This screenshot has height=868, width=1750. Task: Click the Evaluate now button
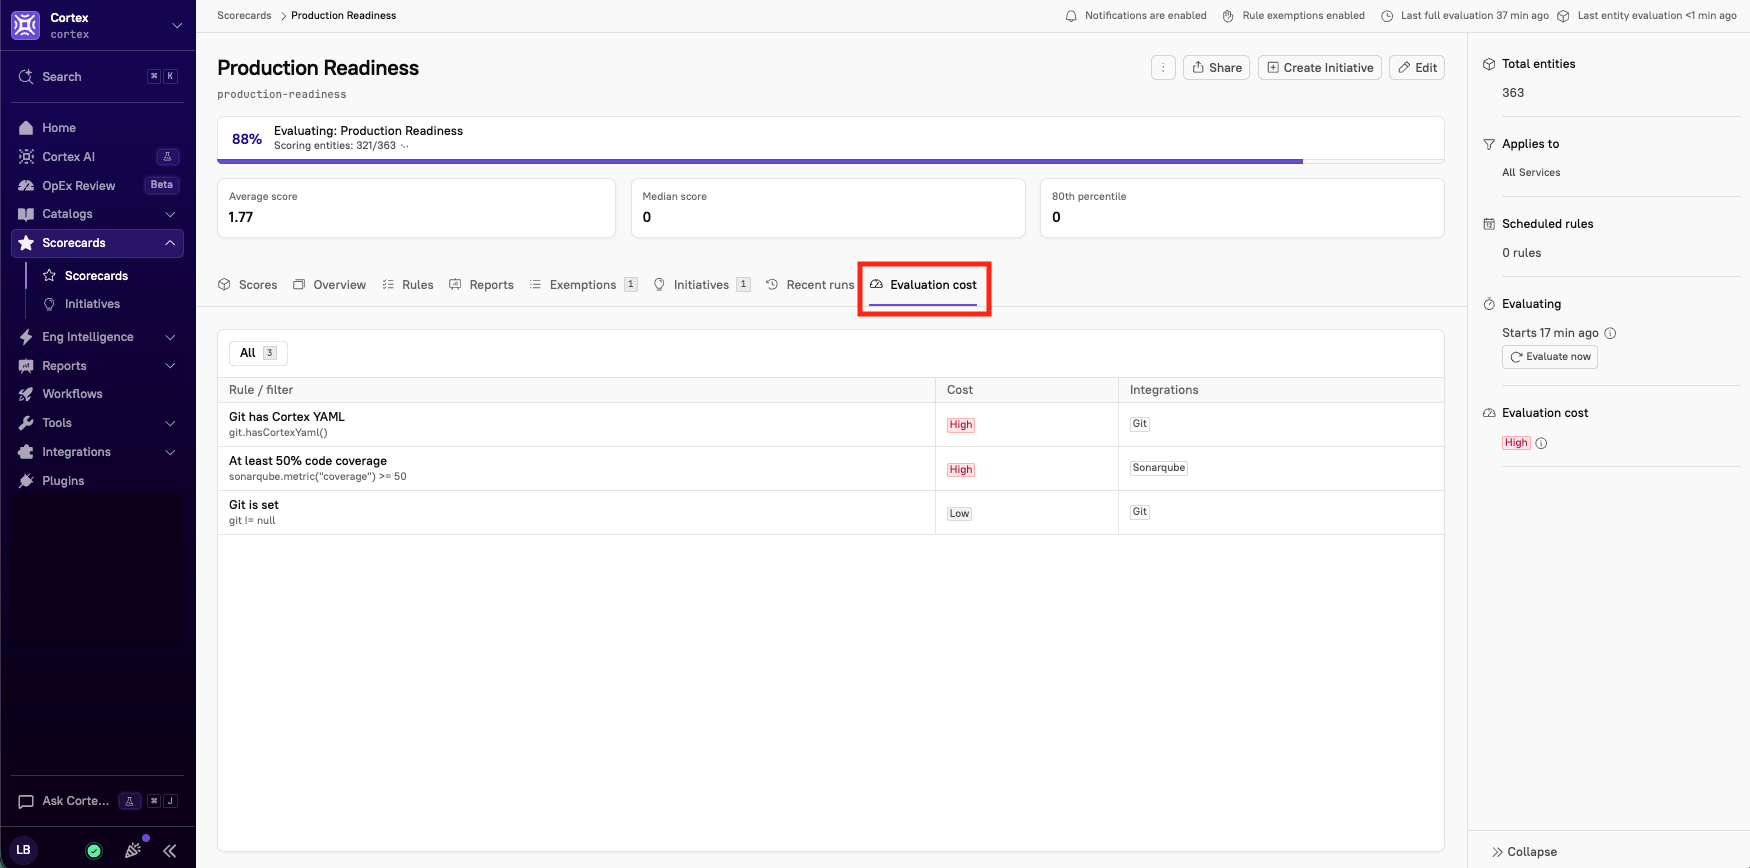1550,357
